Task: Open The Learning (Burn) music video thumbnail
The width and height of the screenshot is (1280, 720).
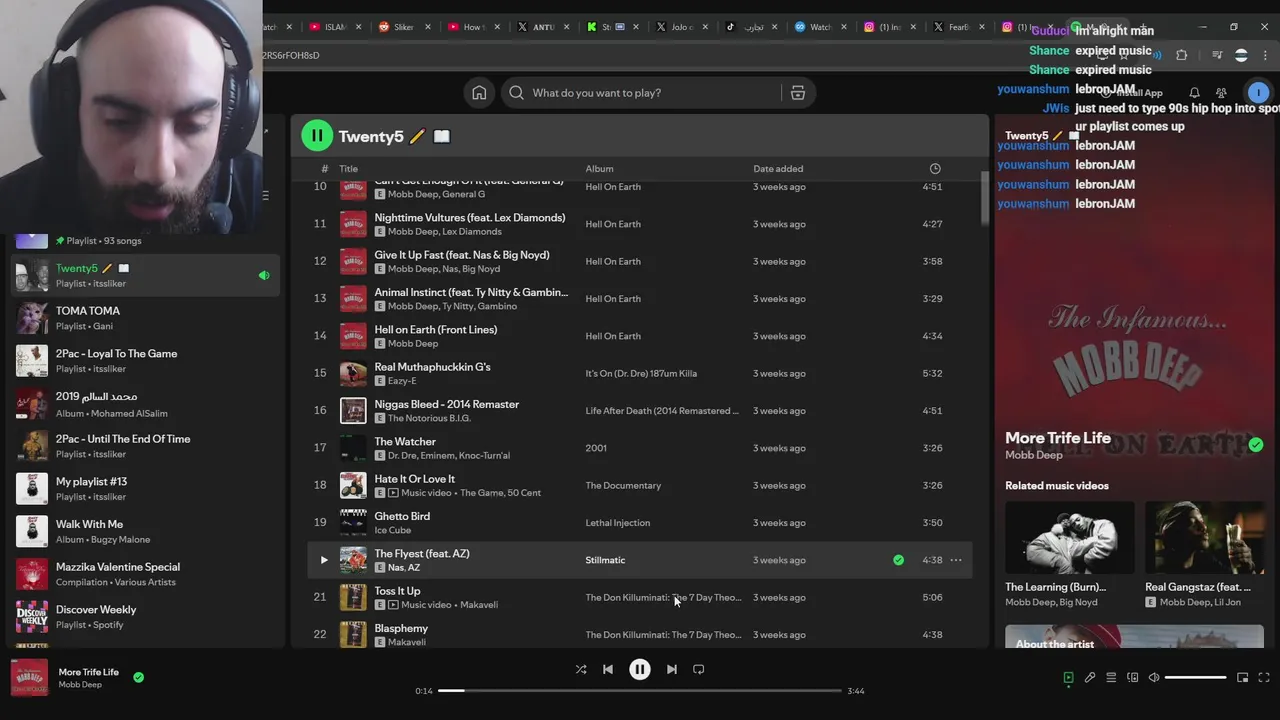Action: [x=1069, y=537]
